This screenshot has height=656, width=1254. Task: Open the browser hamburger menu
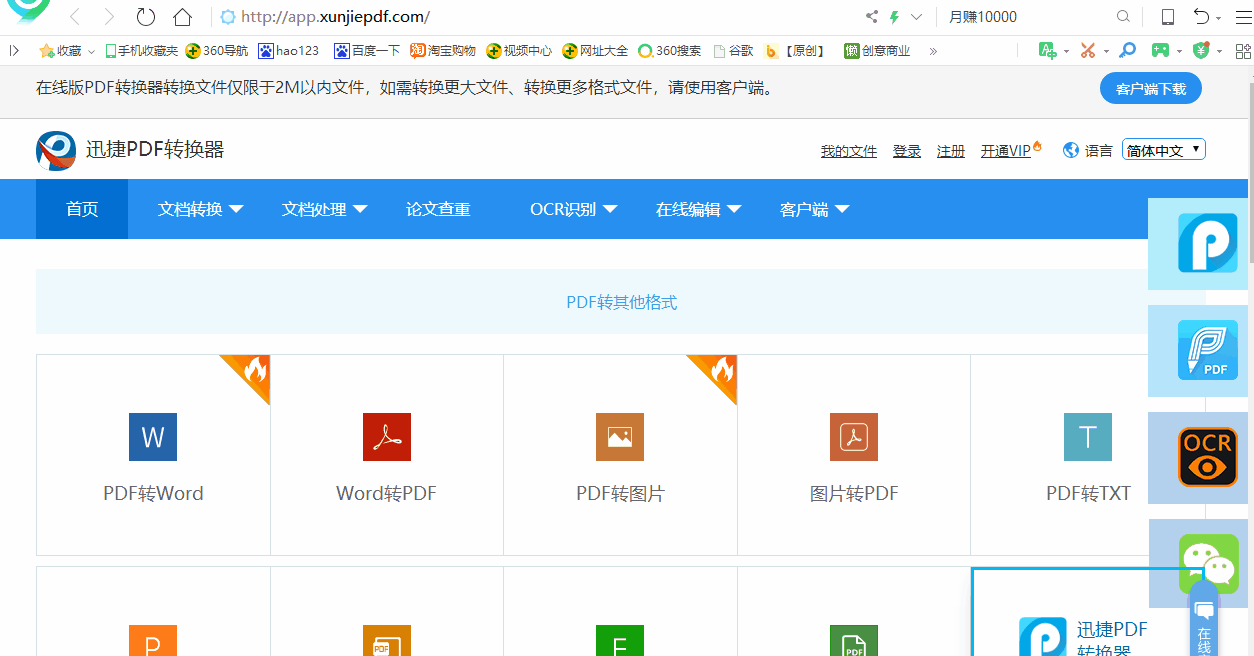1243,17
